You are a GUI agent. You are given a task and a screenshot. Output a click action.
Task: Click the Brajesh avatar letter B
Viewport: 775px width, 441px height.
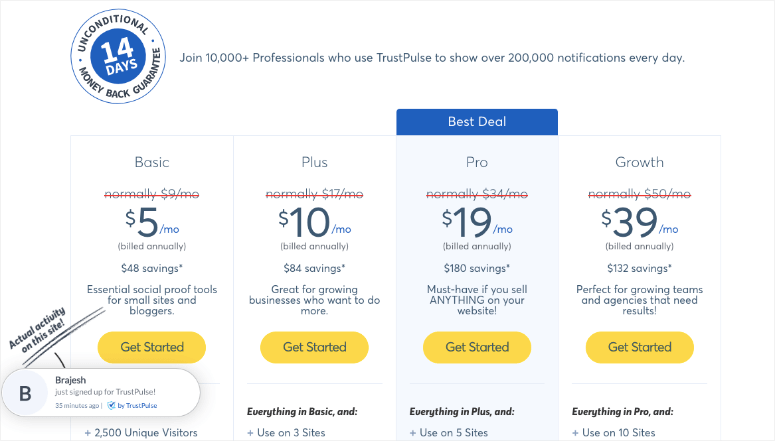25,394
